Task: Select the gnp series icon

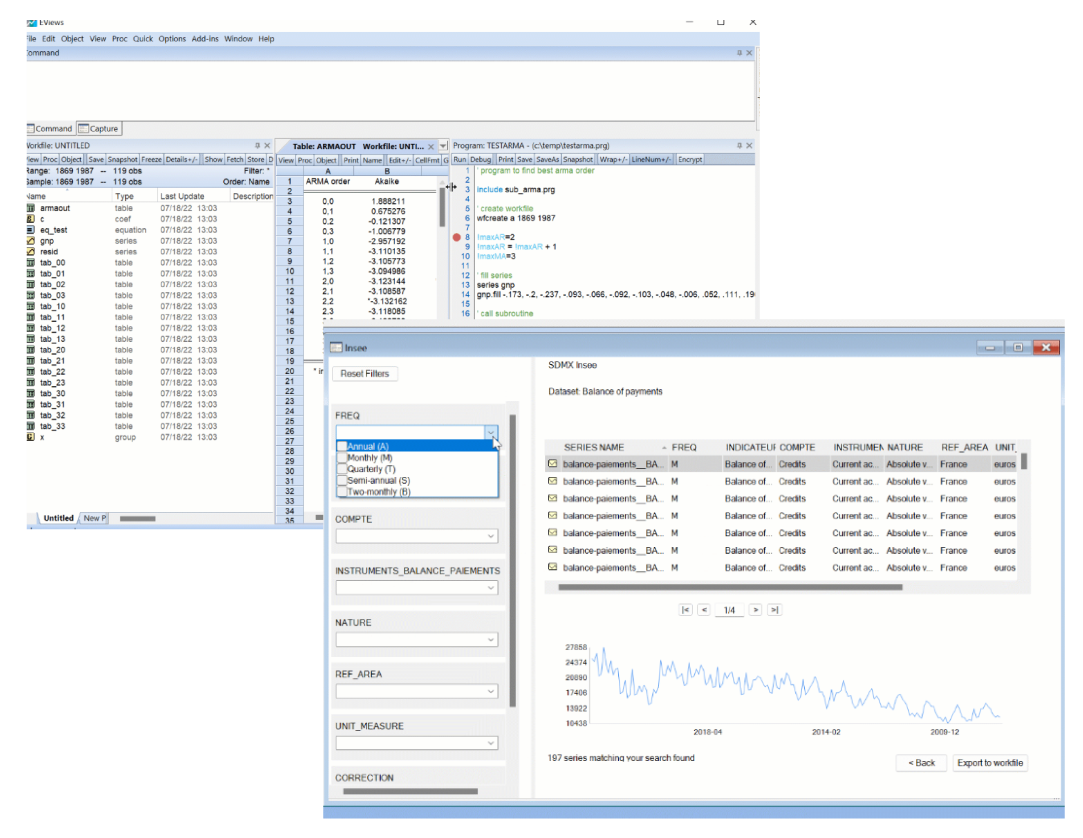Action: pos(30,241)
